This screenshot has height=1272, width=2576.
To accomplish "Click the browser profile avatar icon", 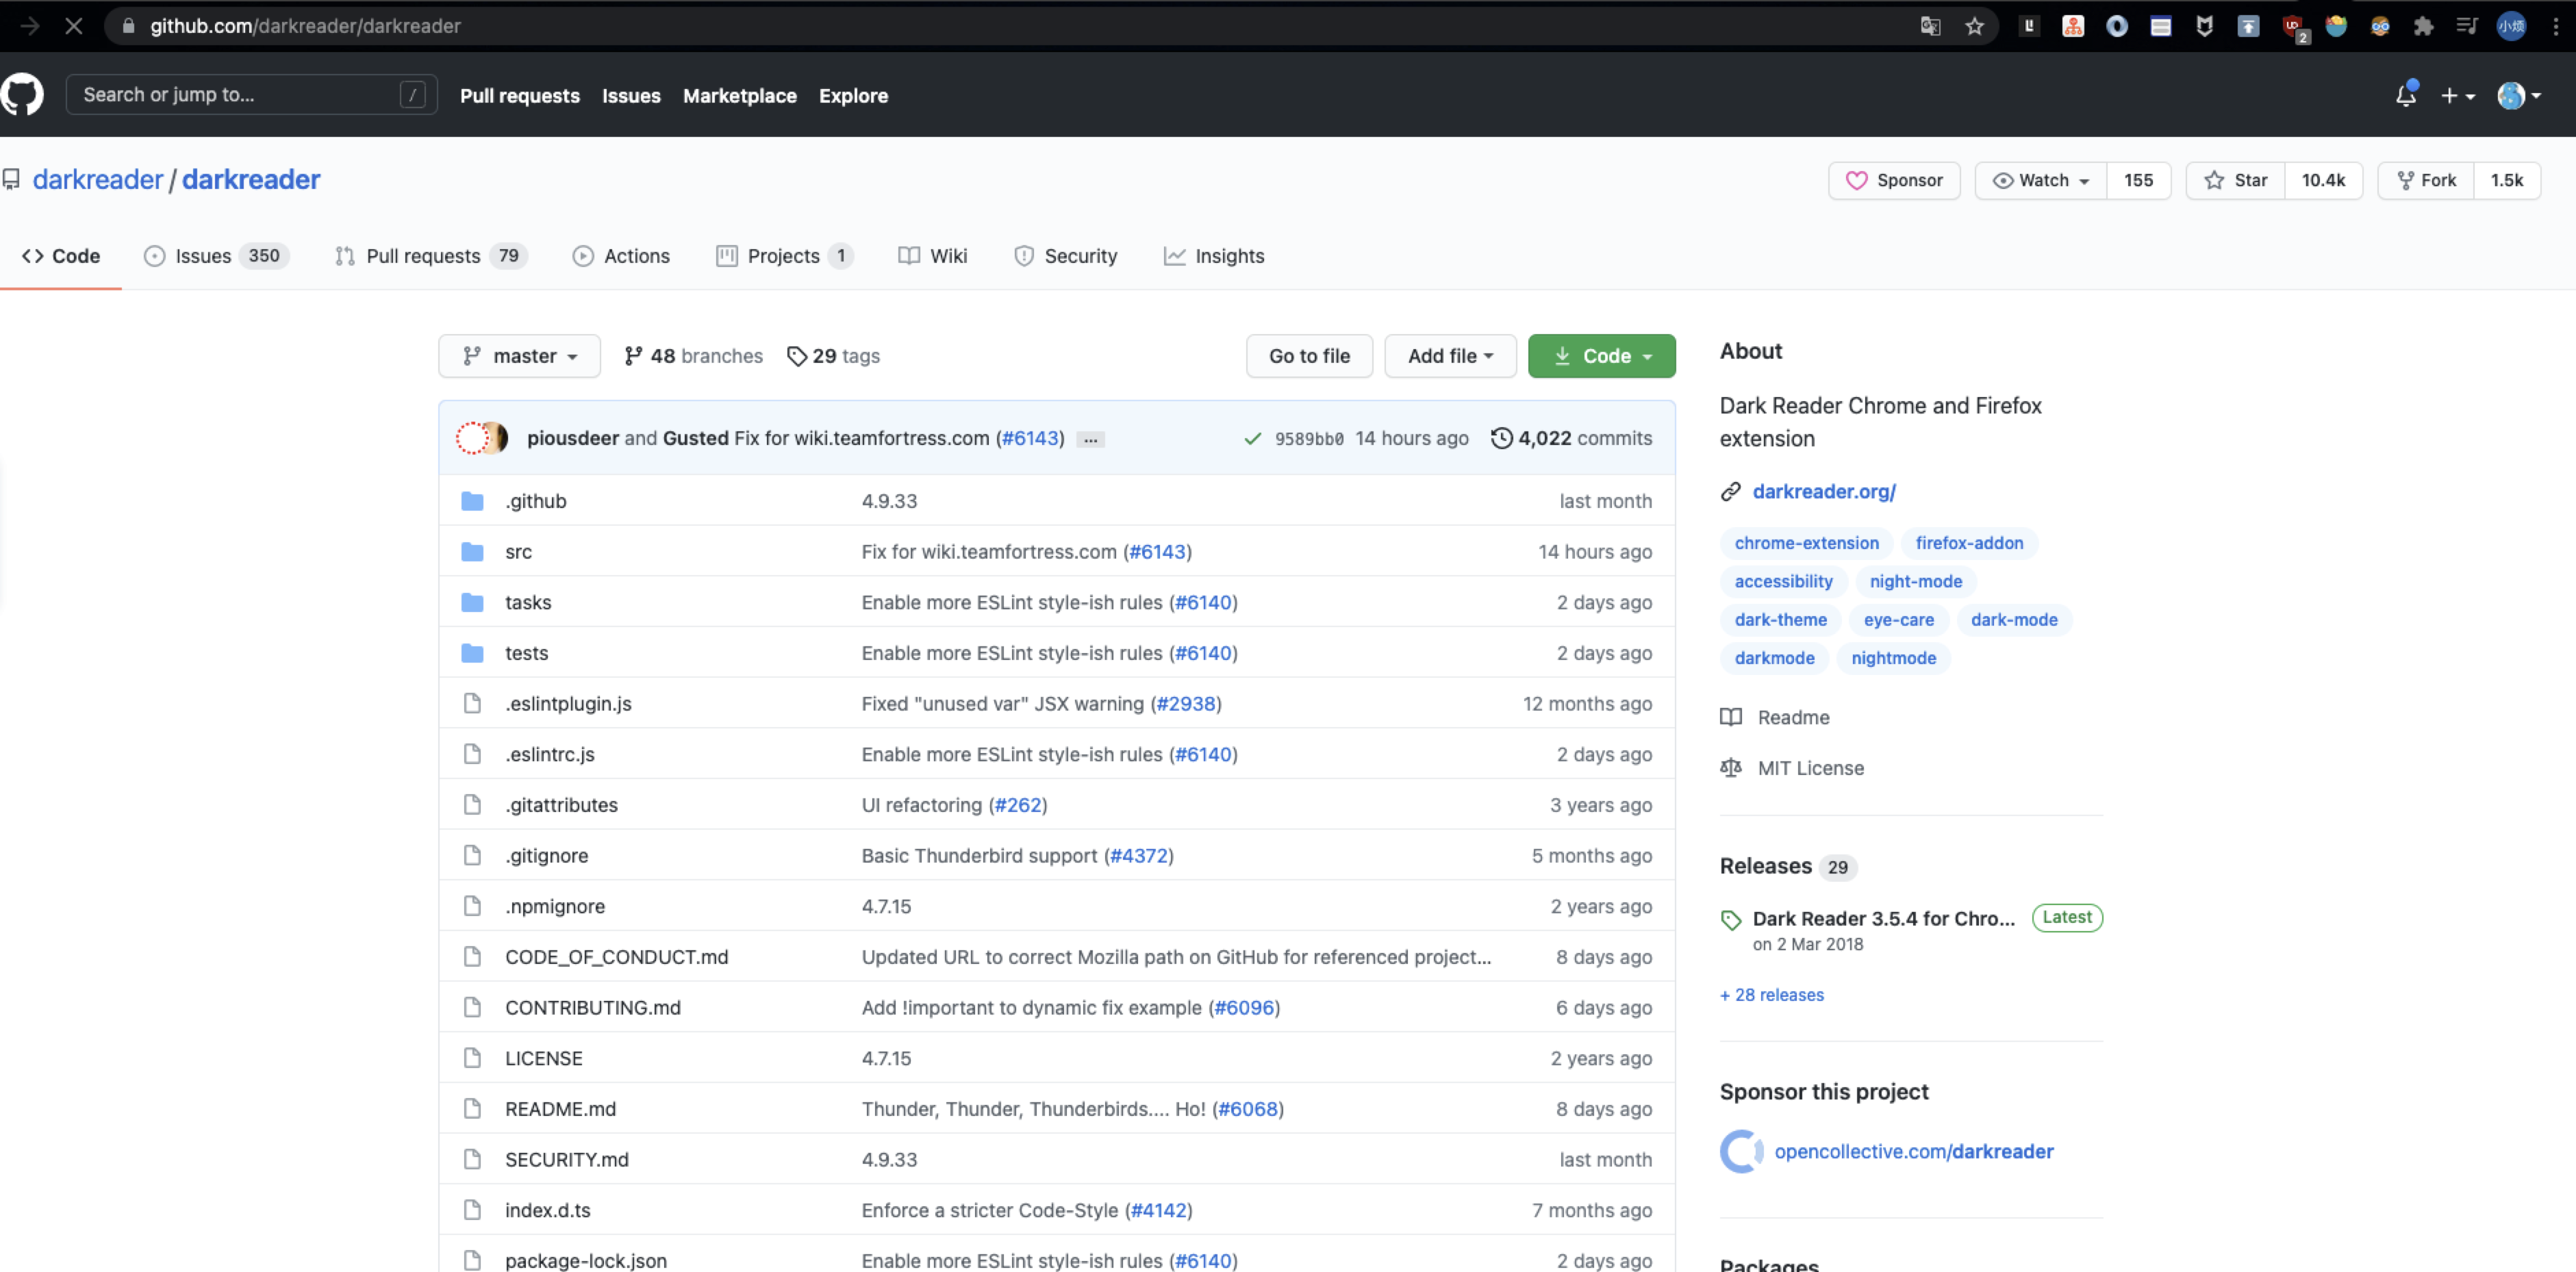I will pyautogui.click(x=2510, y=26).
